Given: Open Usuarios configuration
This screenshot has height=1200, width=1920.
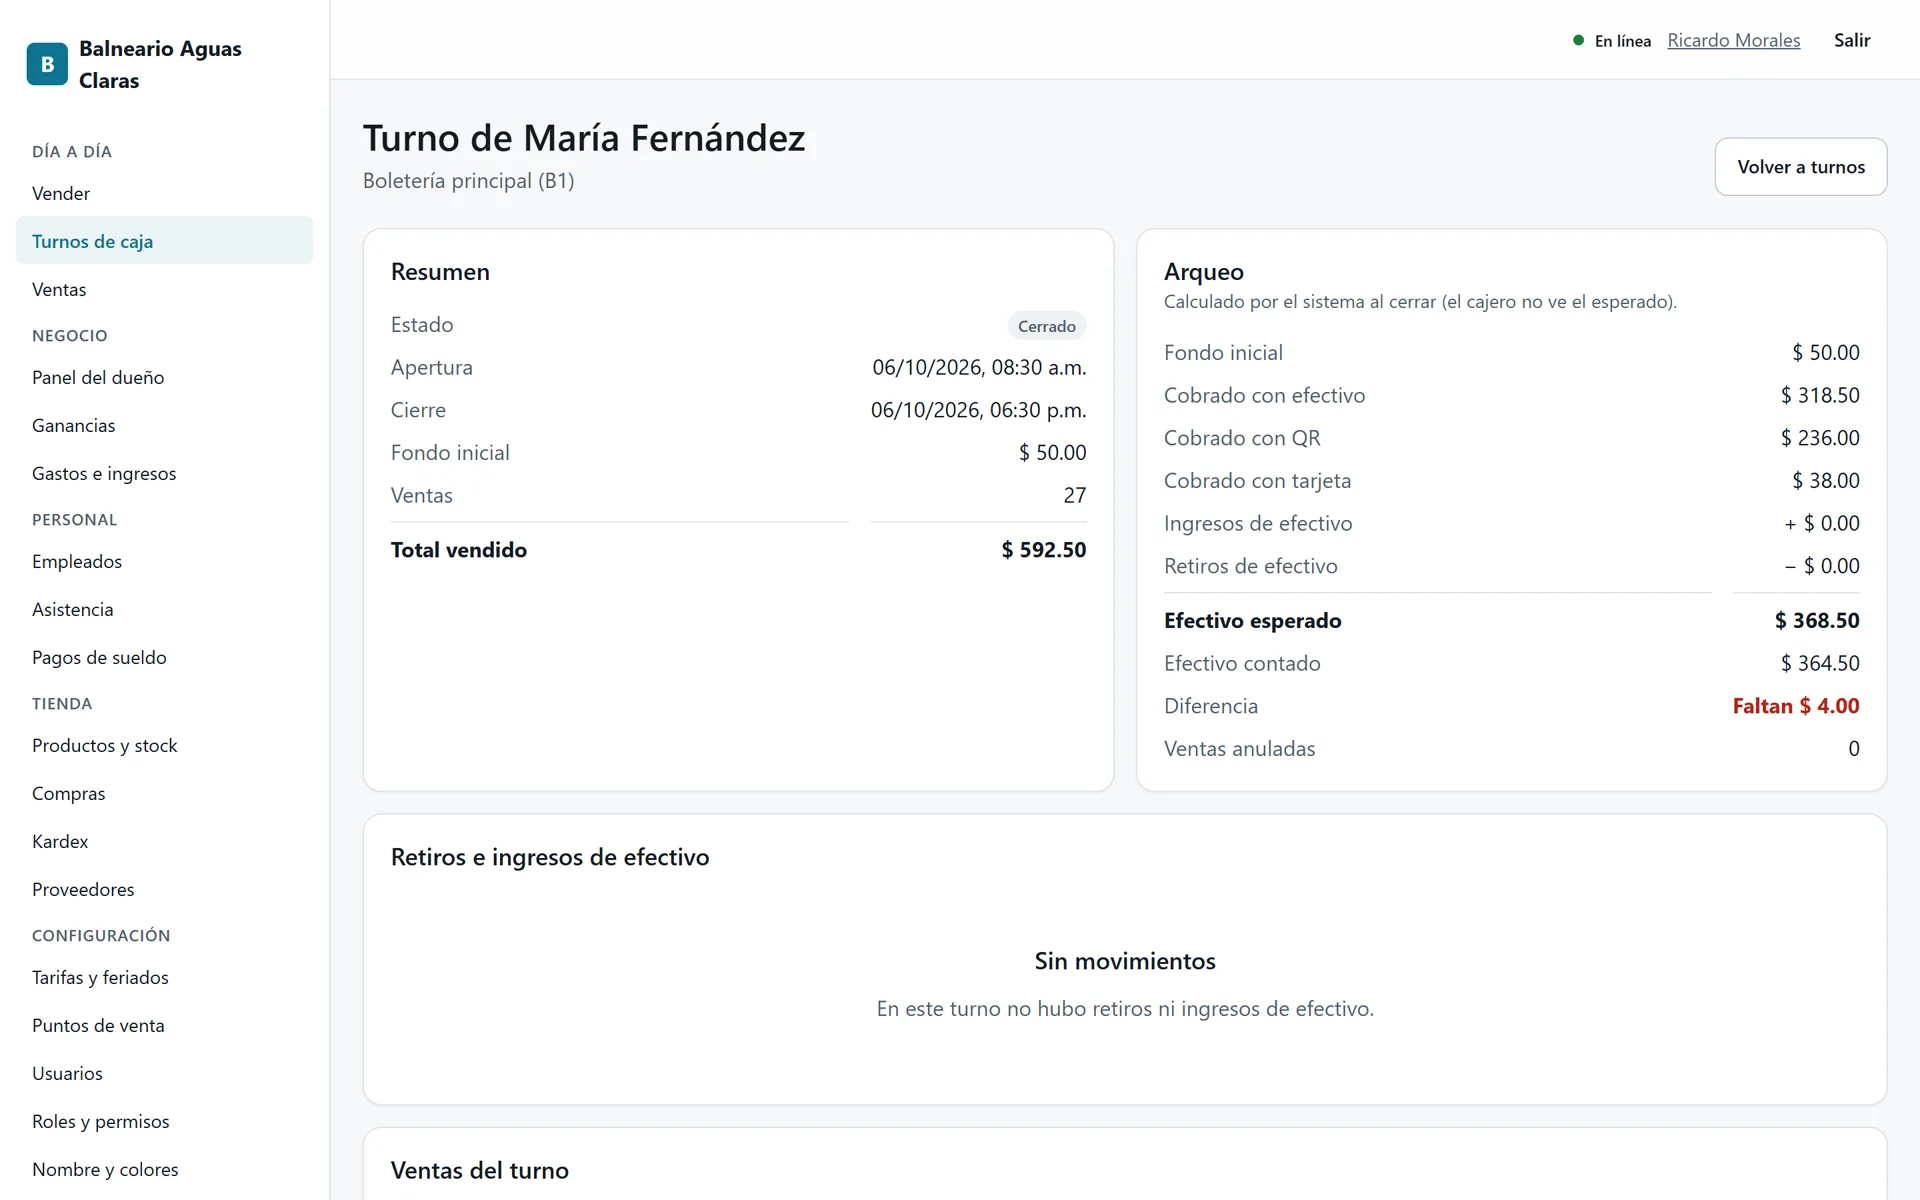Looking at the screenshot, I should coord(164,1073).
